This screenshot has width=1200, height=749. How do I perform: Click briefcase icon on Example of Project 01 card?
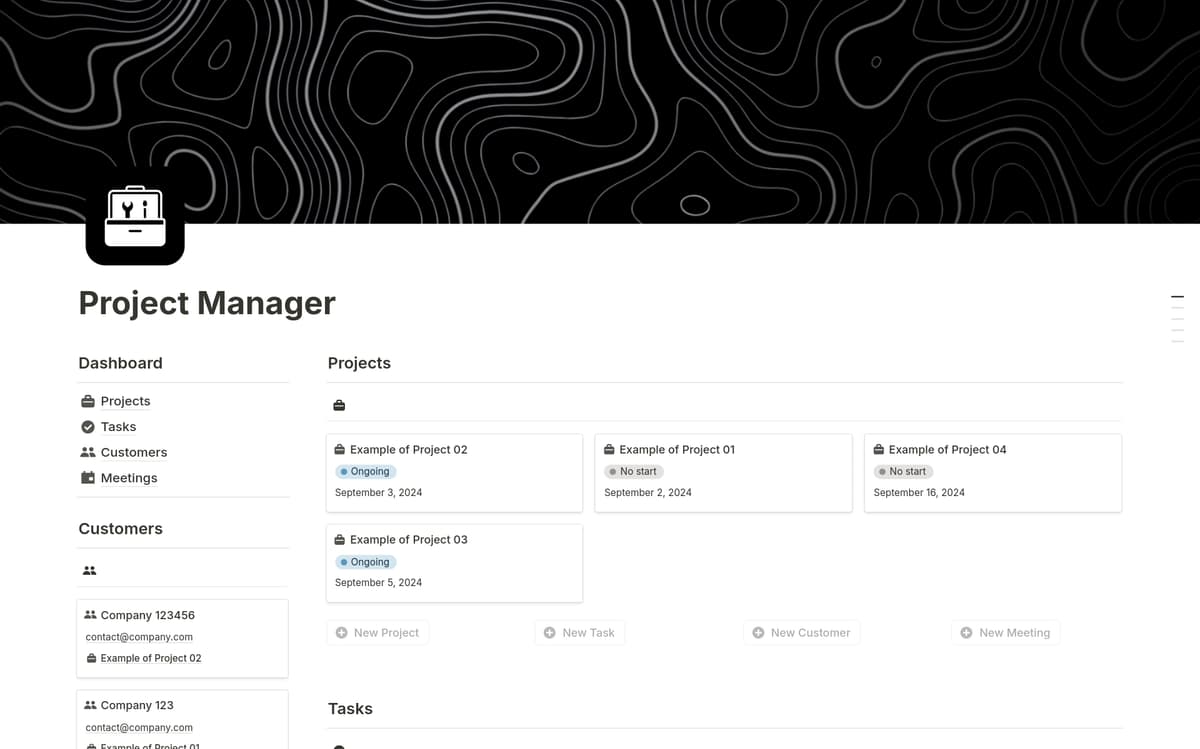tap(609, 450)
